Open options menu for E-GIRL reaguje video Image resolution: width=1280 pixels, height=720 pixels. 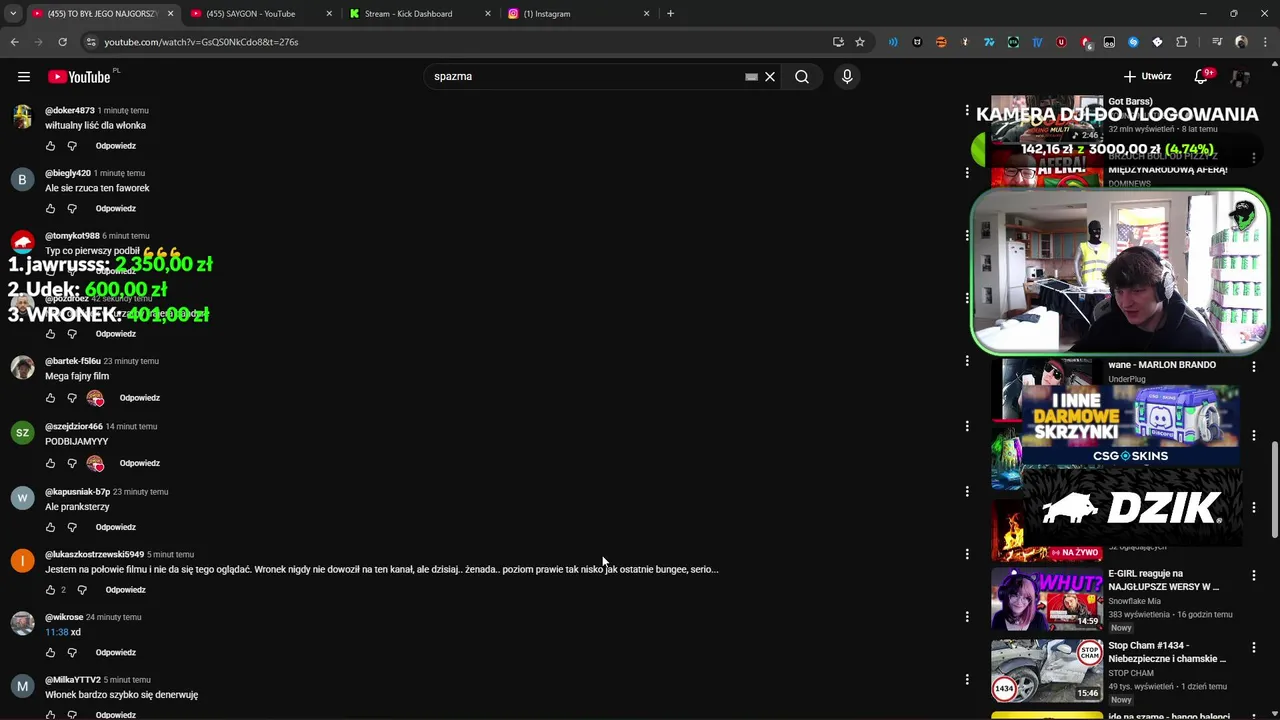coord(1254,576)
